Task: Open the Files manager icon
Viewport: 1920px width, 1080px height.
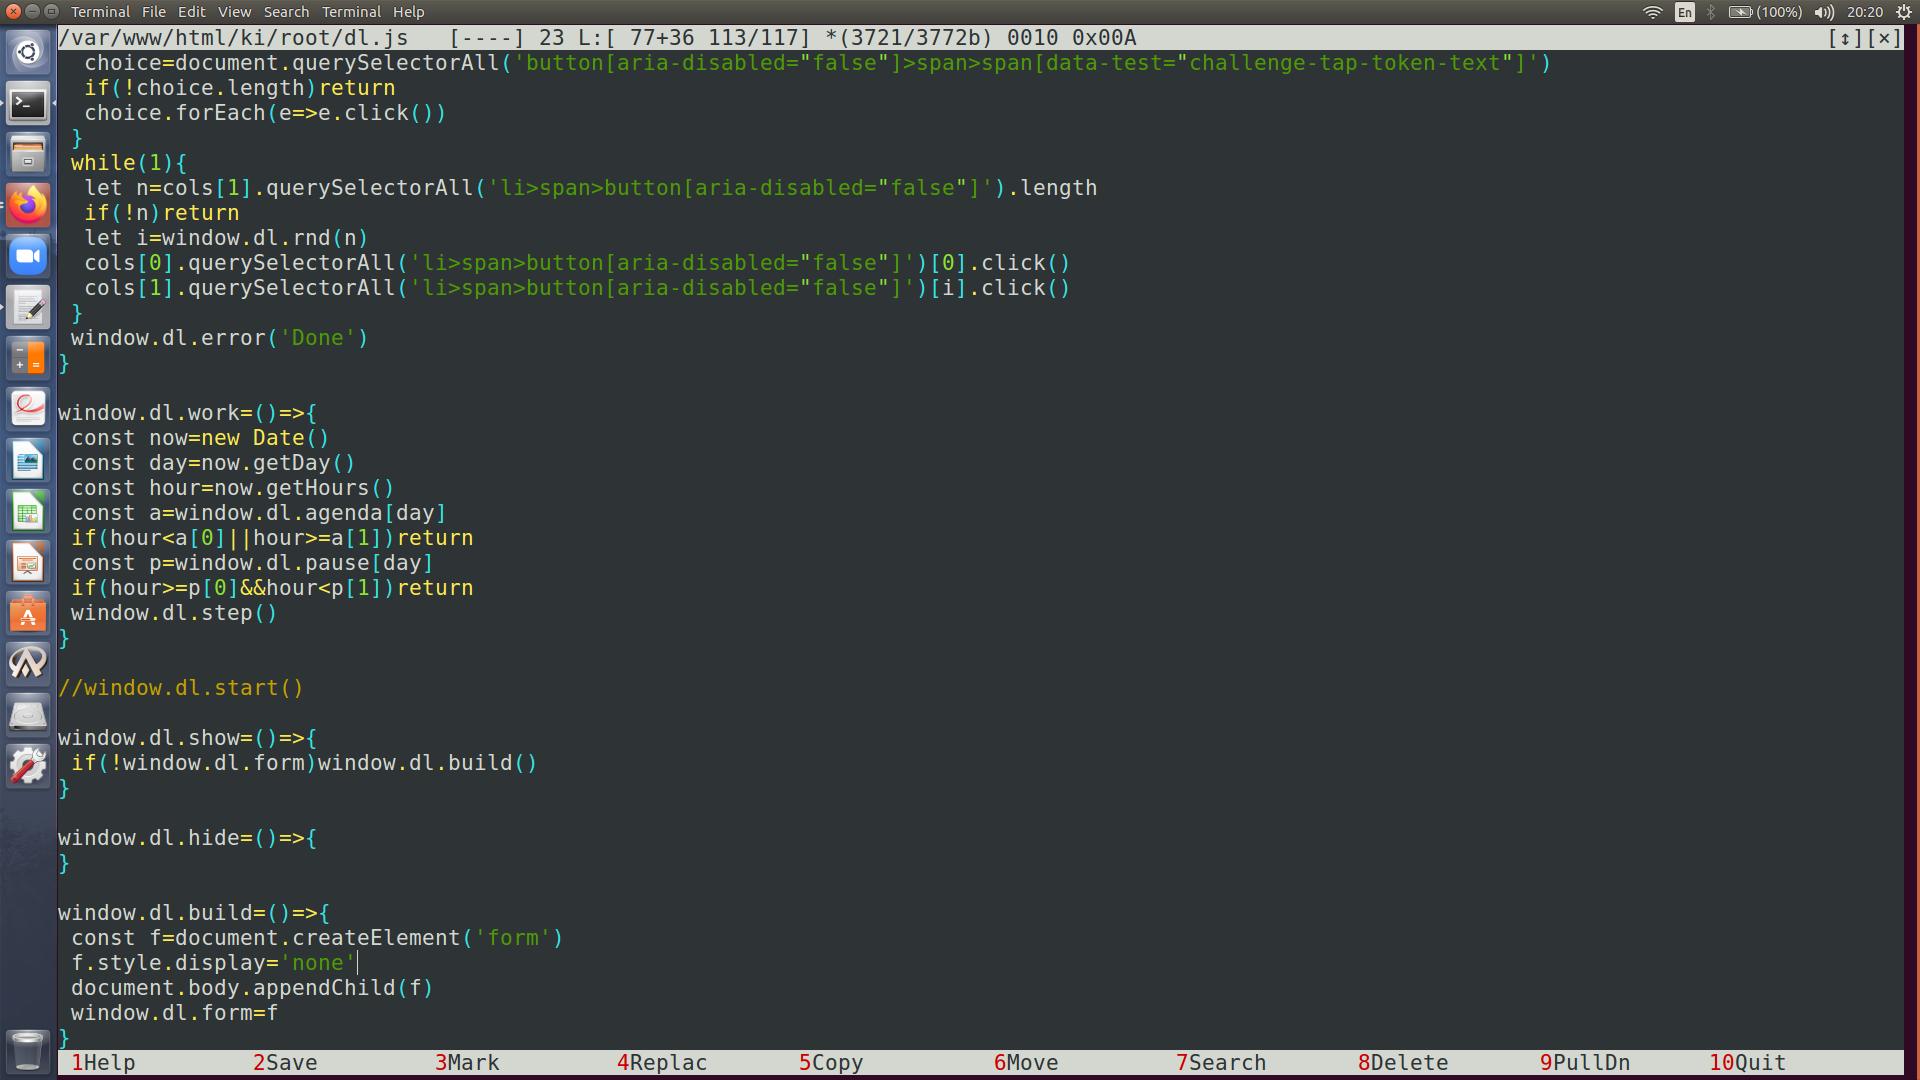Action: tap(28, 154)
